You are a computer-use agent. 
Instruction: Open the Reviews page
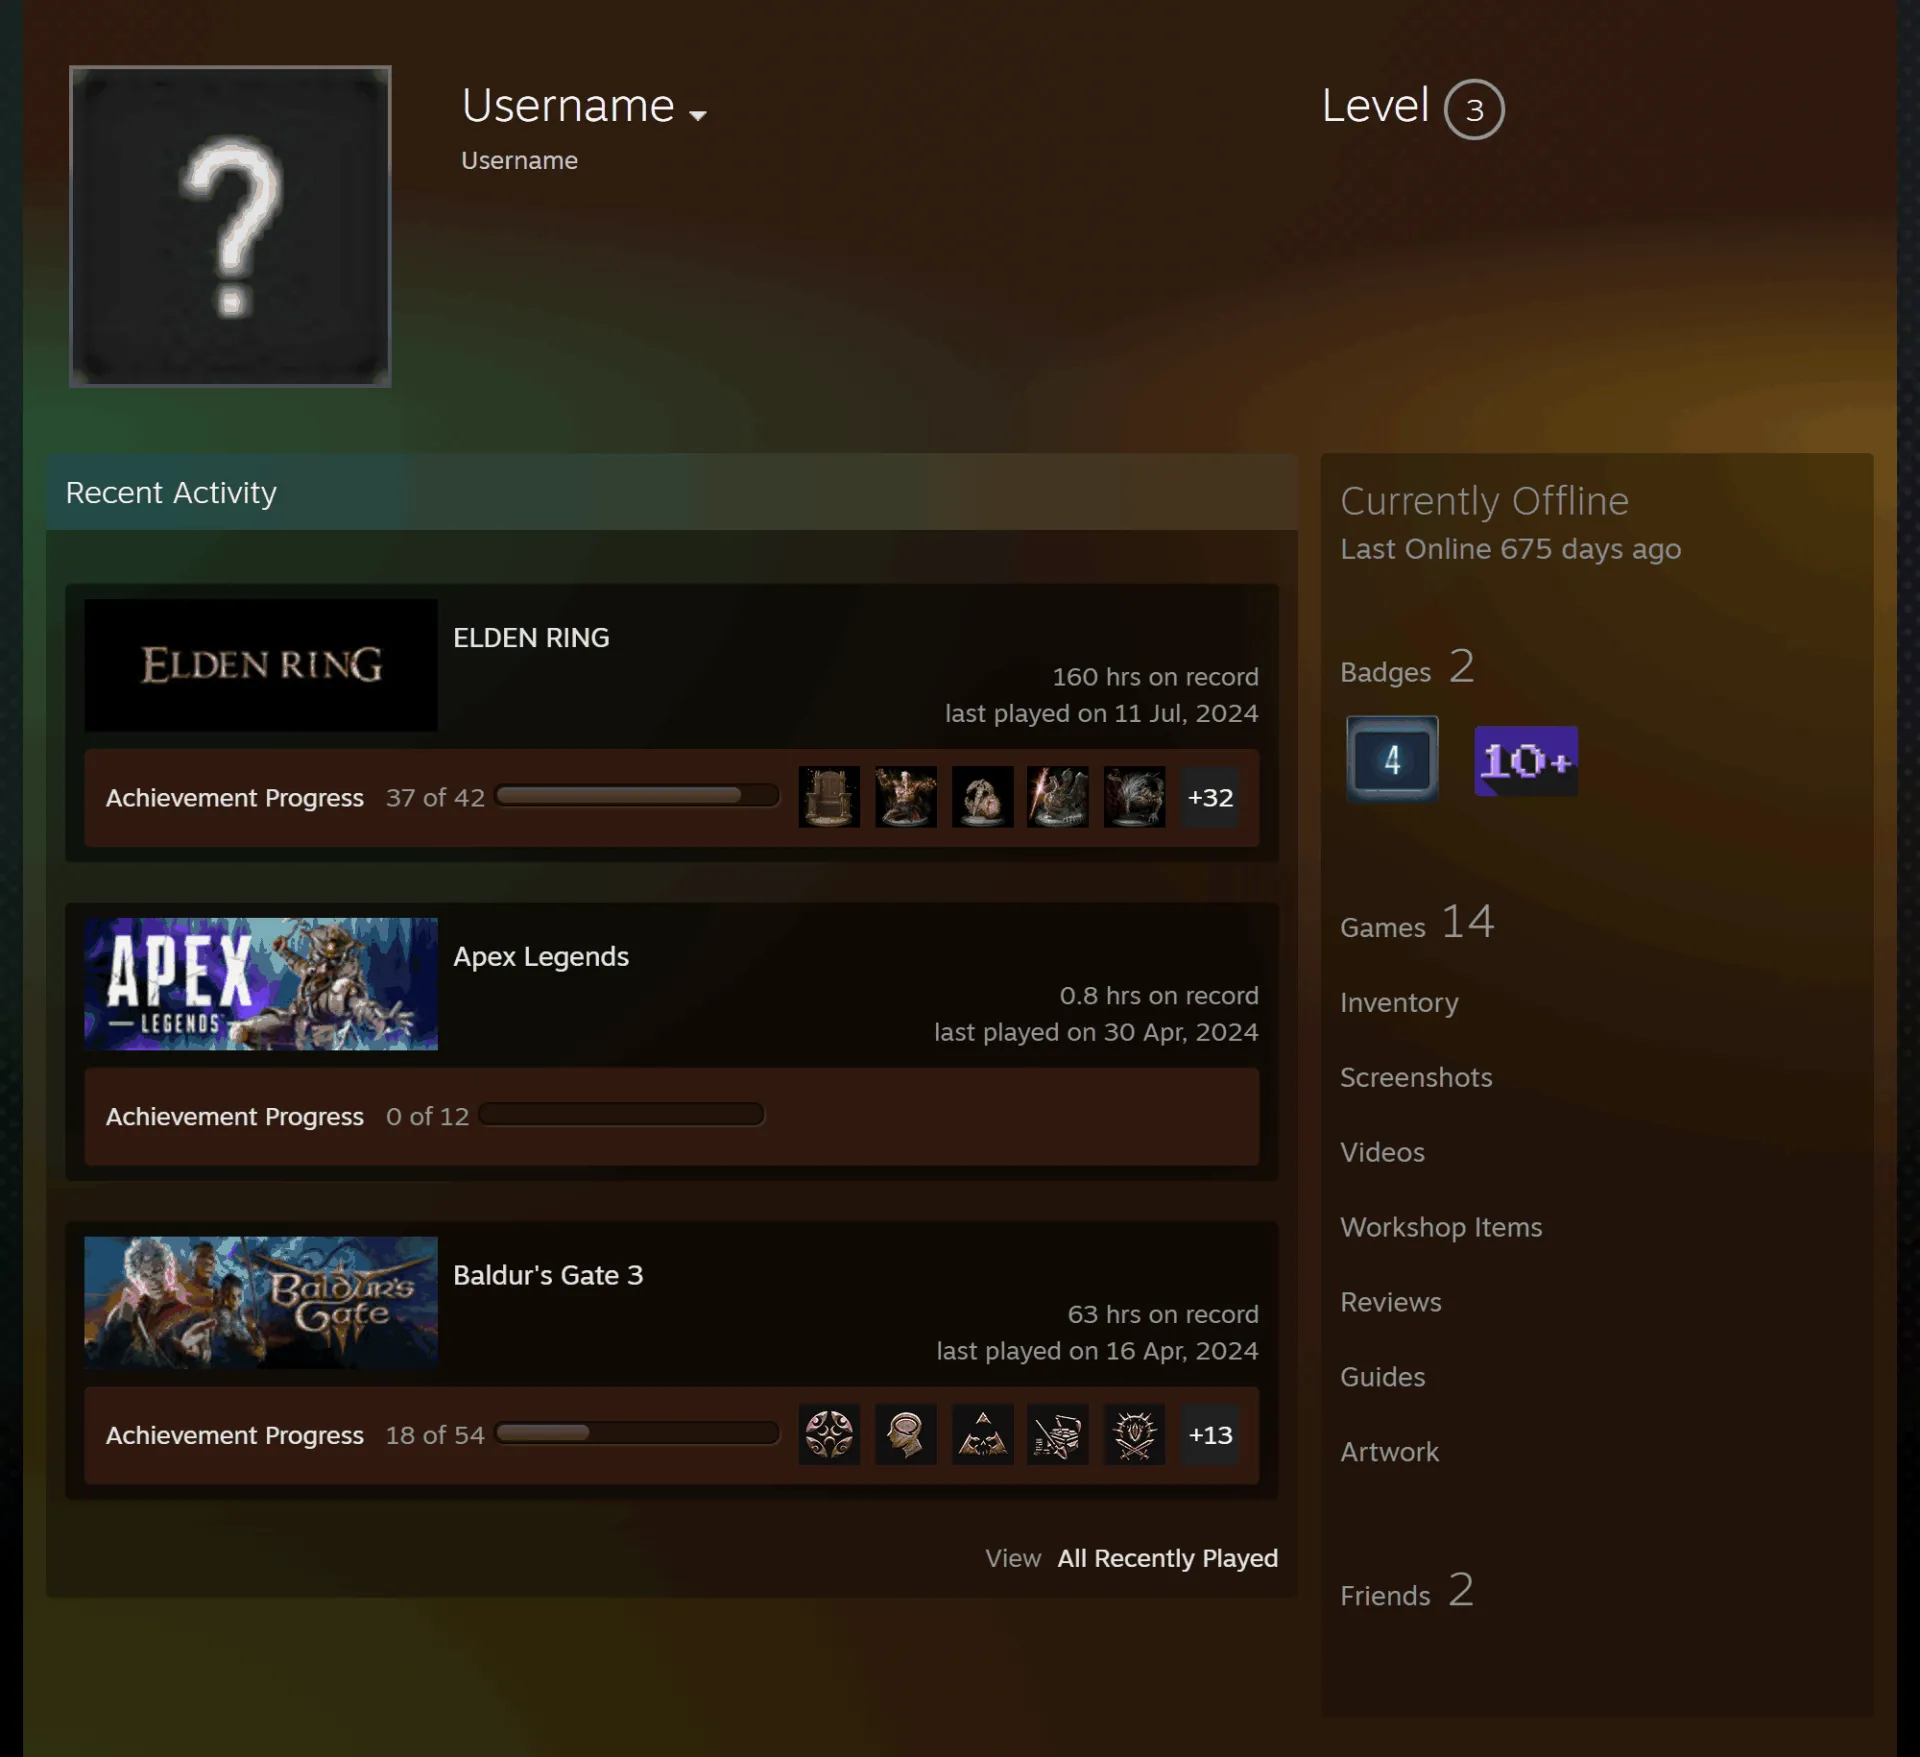(x=1391, y=1302)
